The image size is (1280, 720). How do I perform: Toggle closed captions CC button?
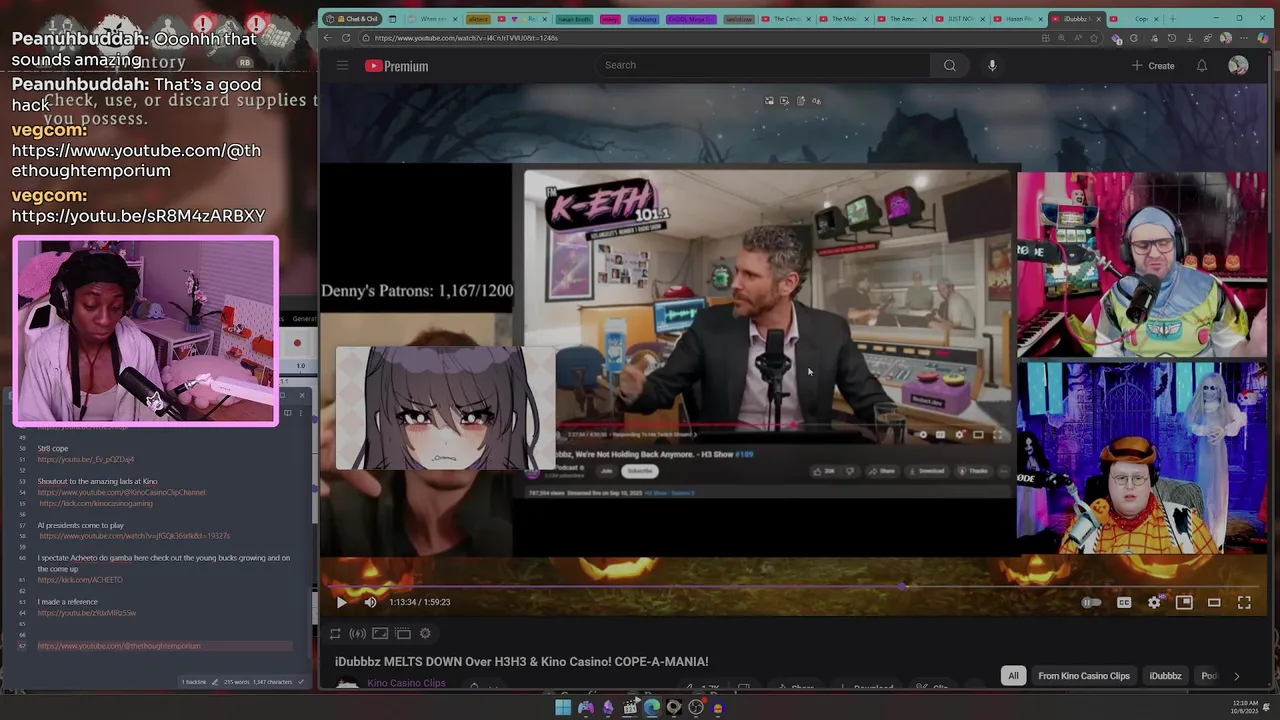tap(1124, 602)
